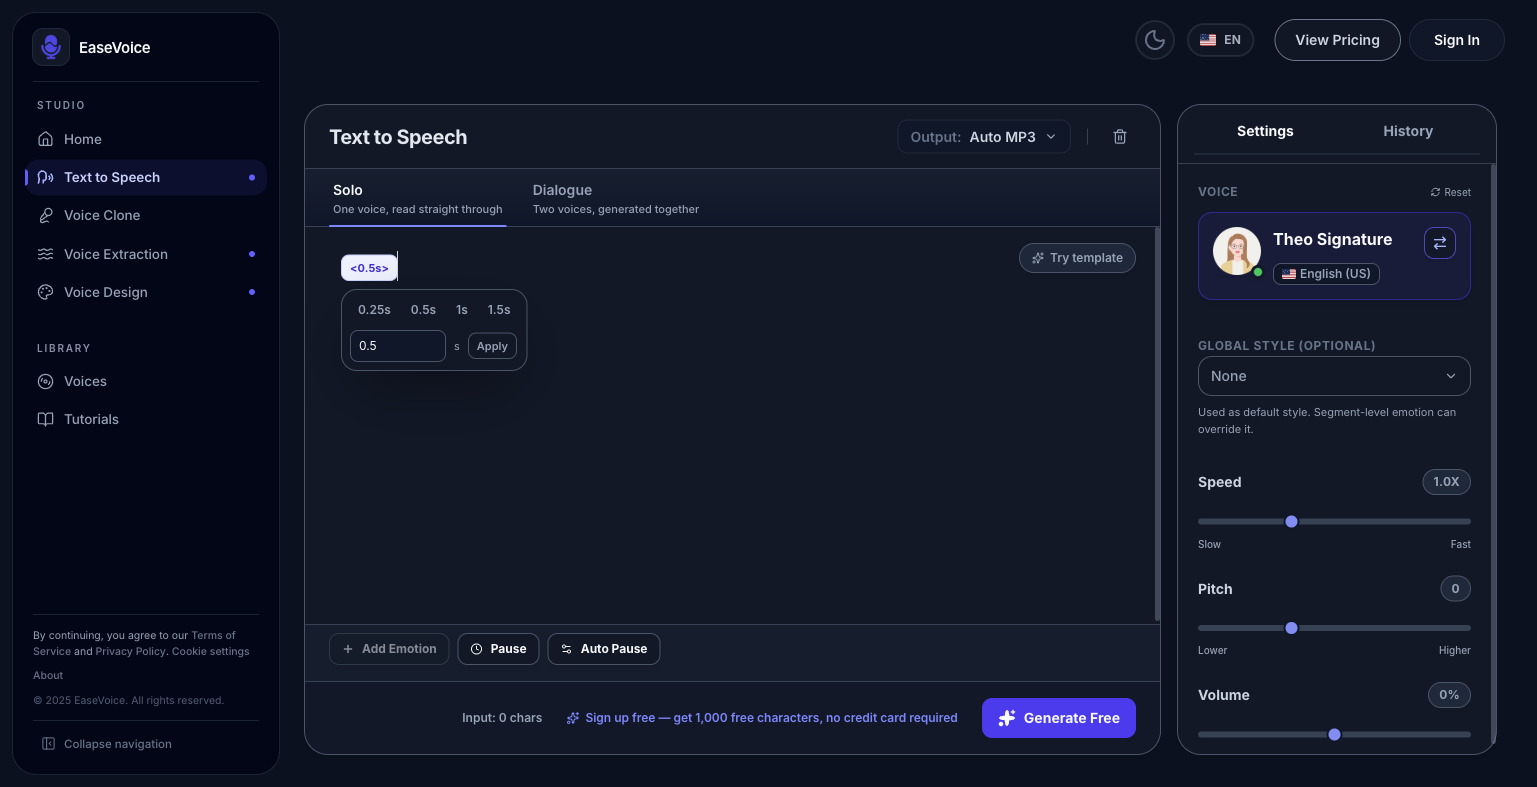Viewport: 1537px width, 787px height.
Task: Click Generate Free button
Action: (1058, 718)
